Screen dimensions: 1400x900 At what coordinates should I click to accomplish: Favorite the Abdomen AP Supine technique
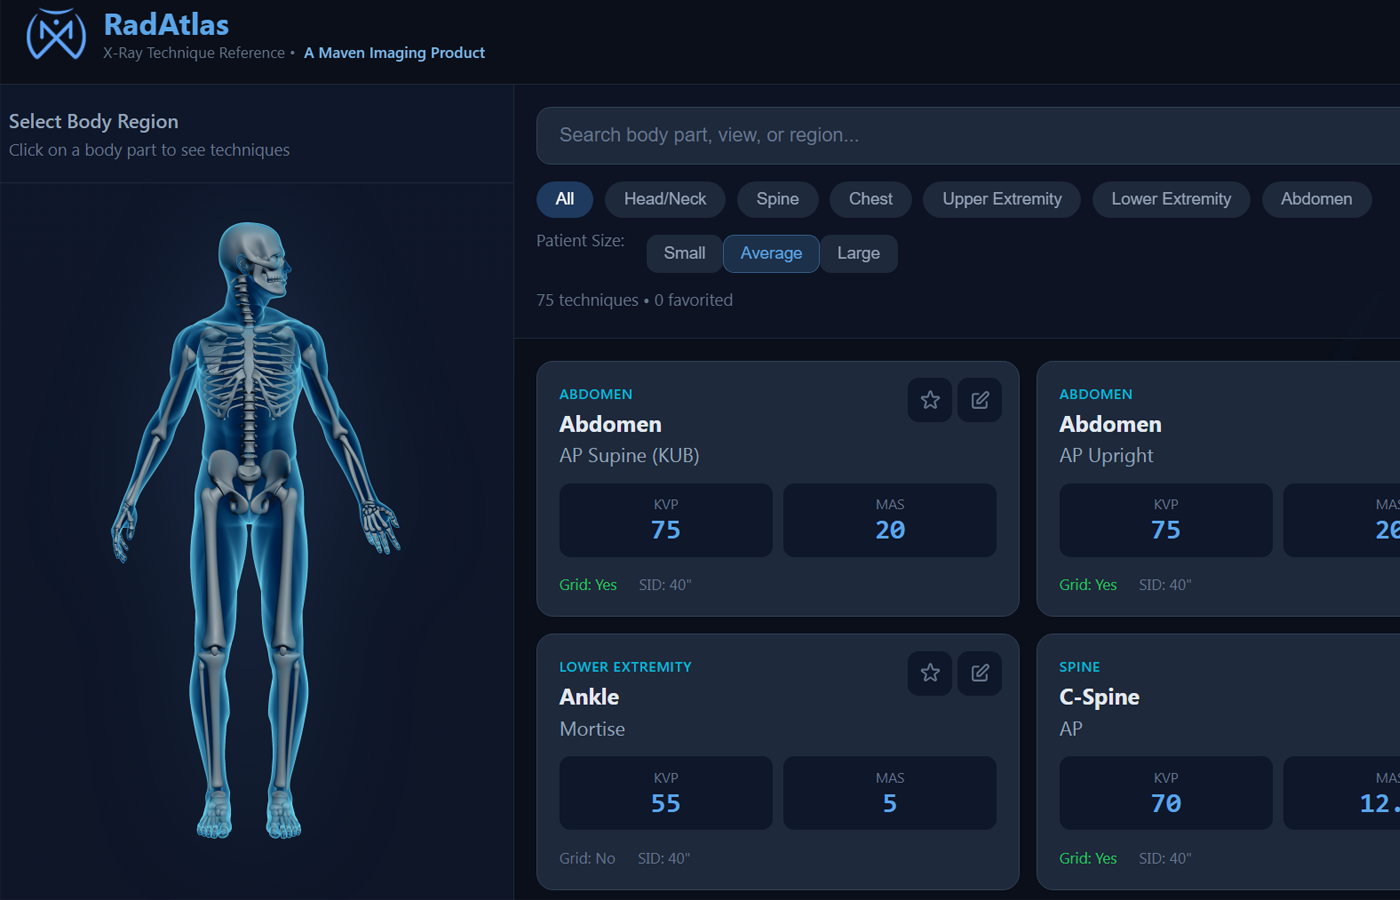click(929, 399)
